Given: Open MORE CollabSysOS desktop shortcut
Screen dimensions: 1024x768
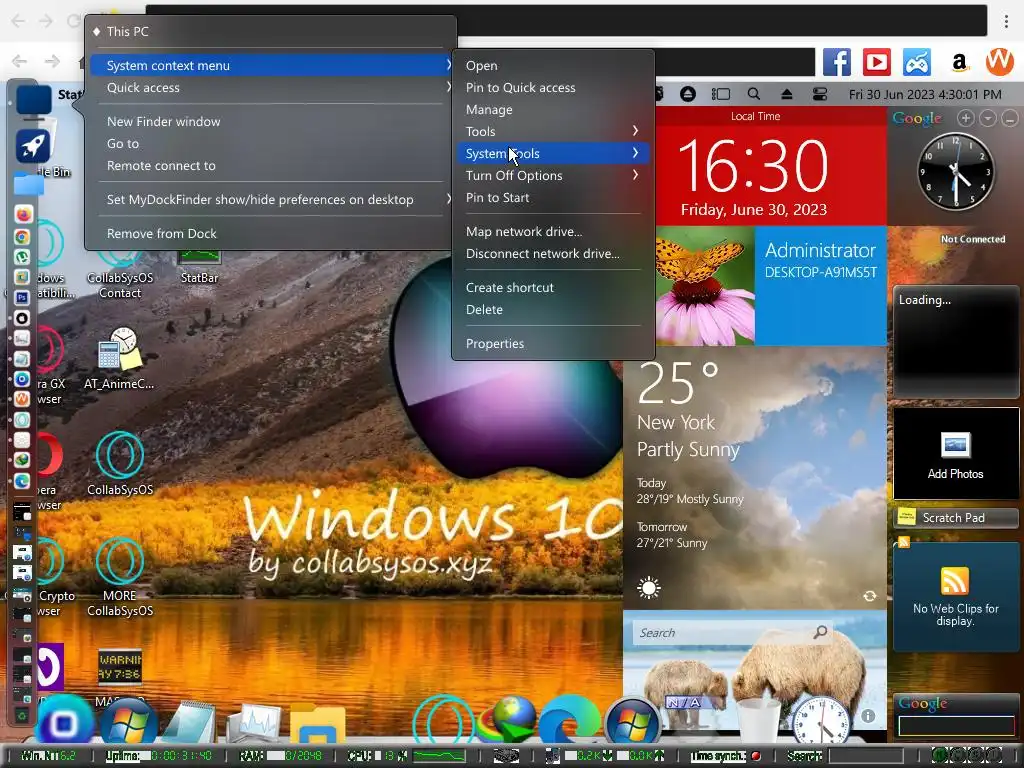Looking at the screenshot, I should [x=120, y=577].
